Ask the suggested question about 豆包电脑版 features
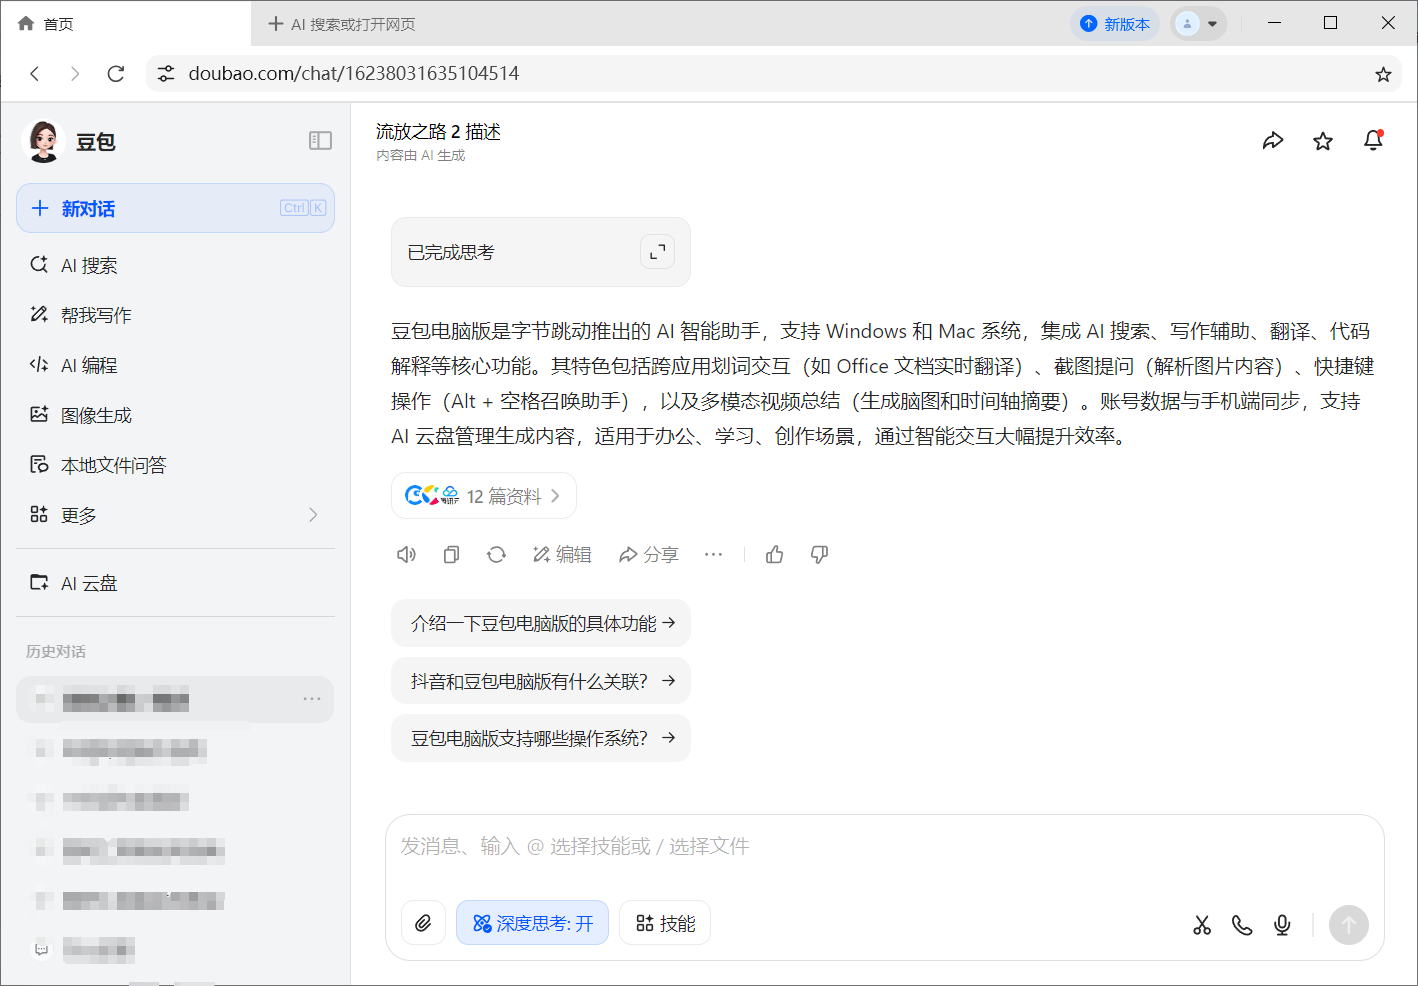 pyautogui.click(x=540, y=622)
